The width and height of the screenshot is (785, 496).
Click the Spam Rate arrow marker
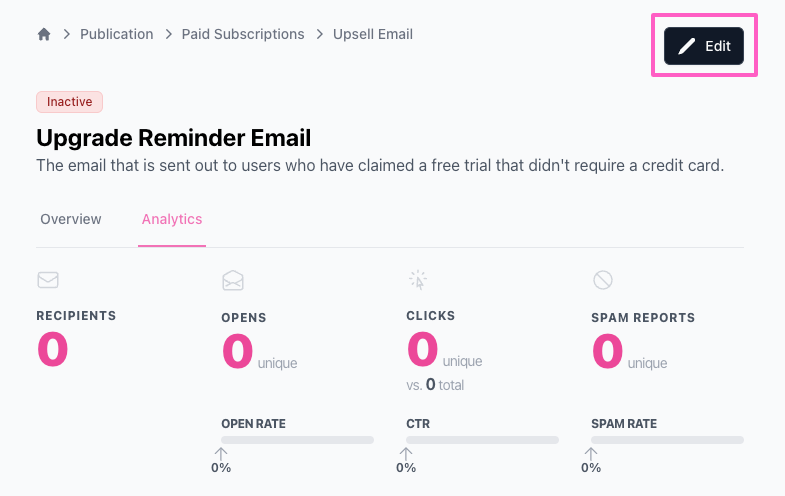click(591, 455)
